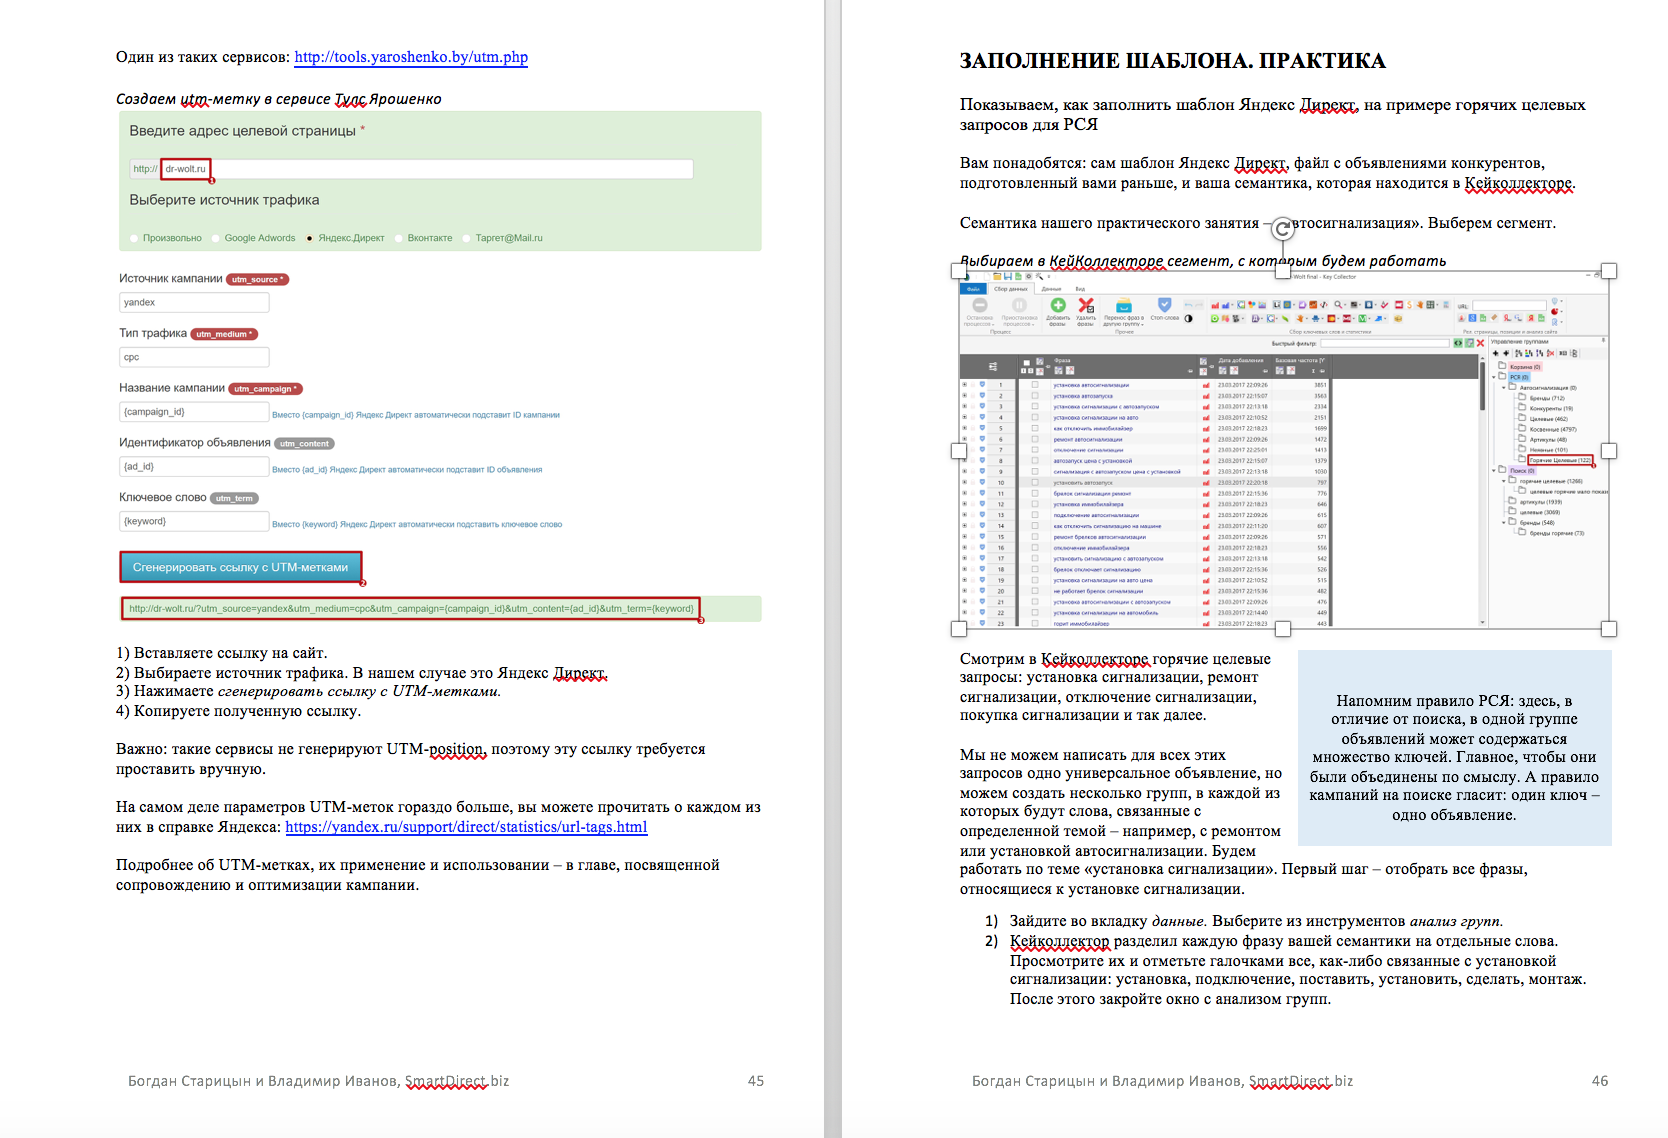Click the {ad_id} ad identifier field
Image resolution: width=1668 pixels, height=1138 pixels.
pyautogui.click(x=194, y=466)
